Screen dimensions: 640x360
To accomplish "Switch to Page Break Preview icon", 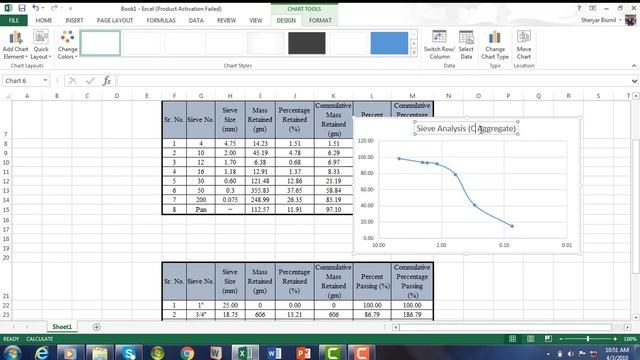I will 548,339.
